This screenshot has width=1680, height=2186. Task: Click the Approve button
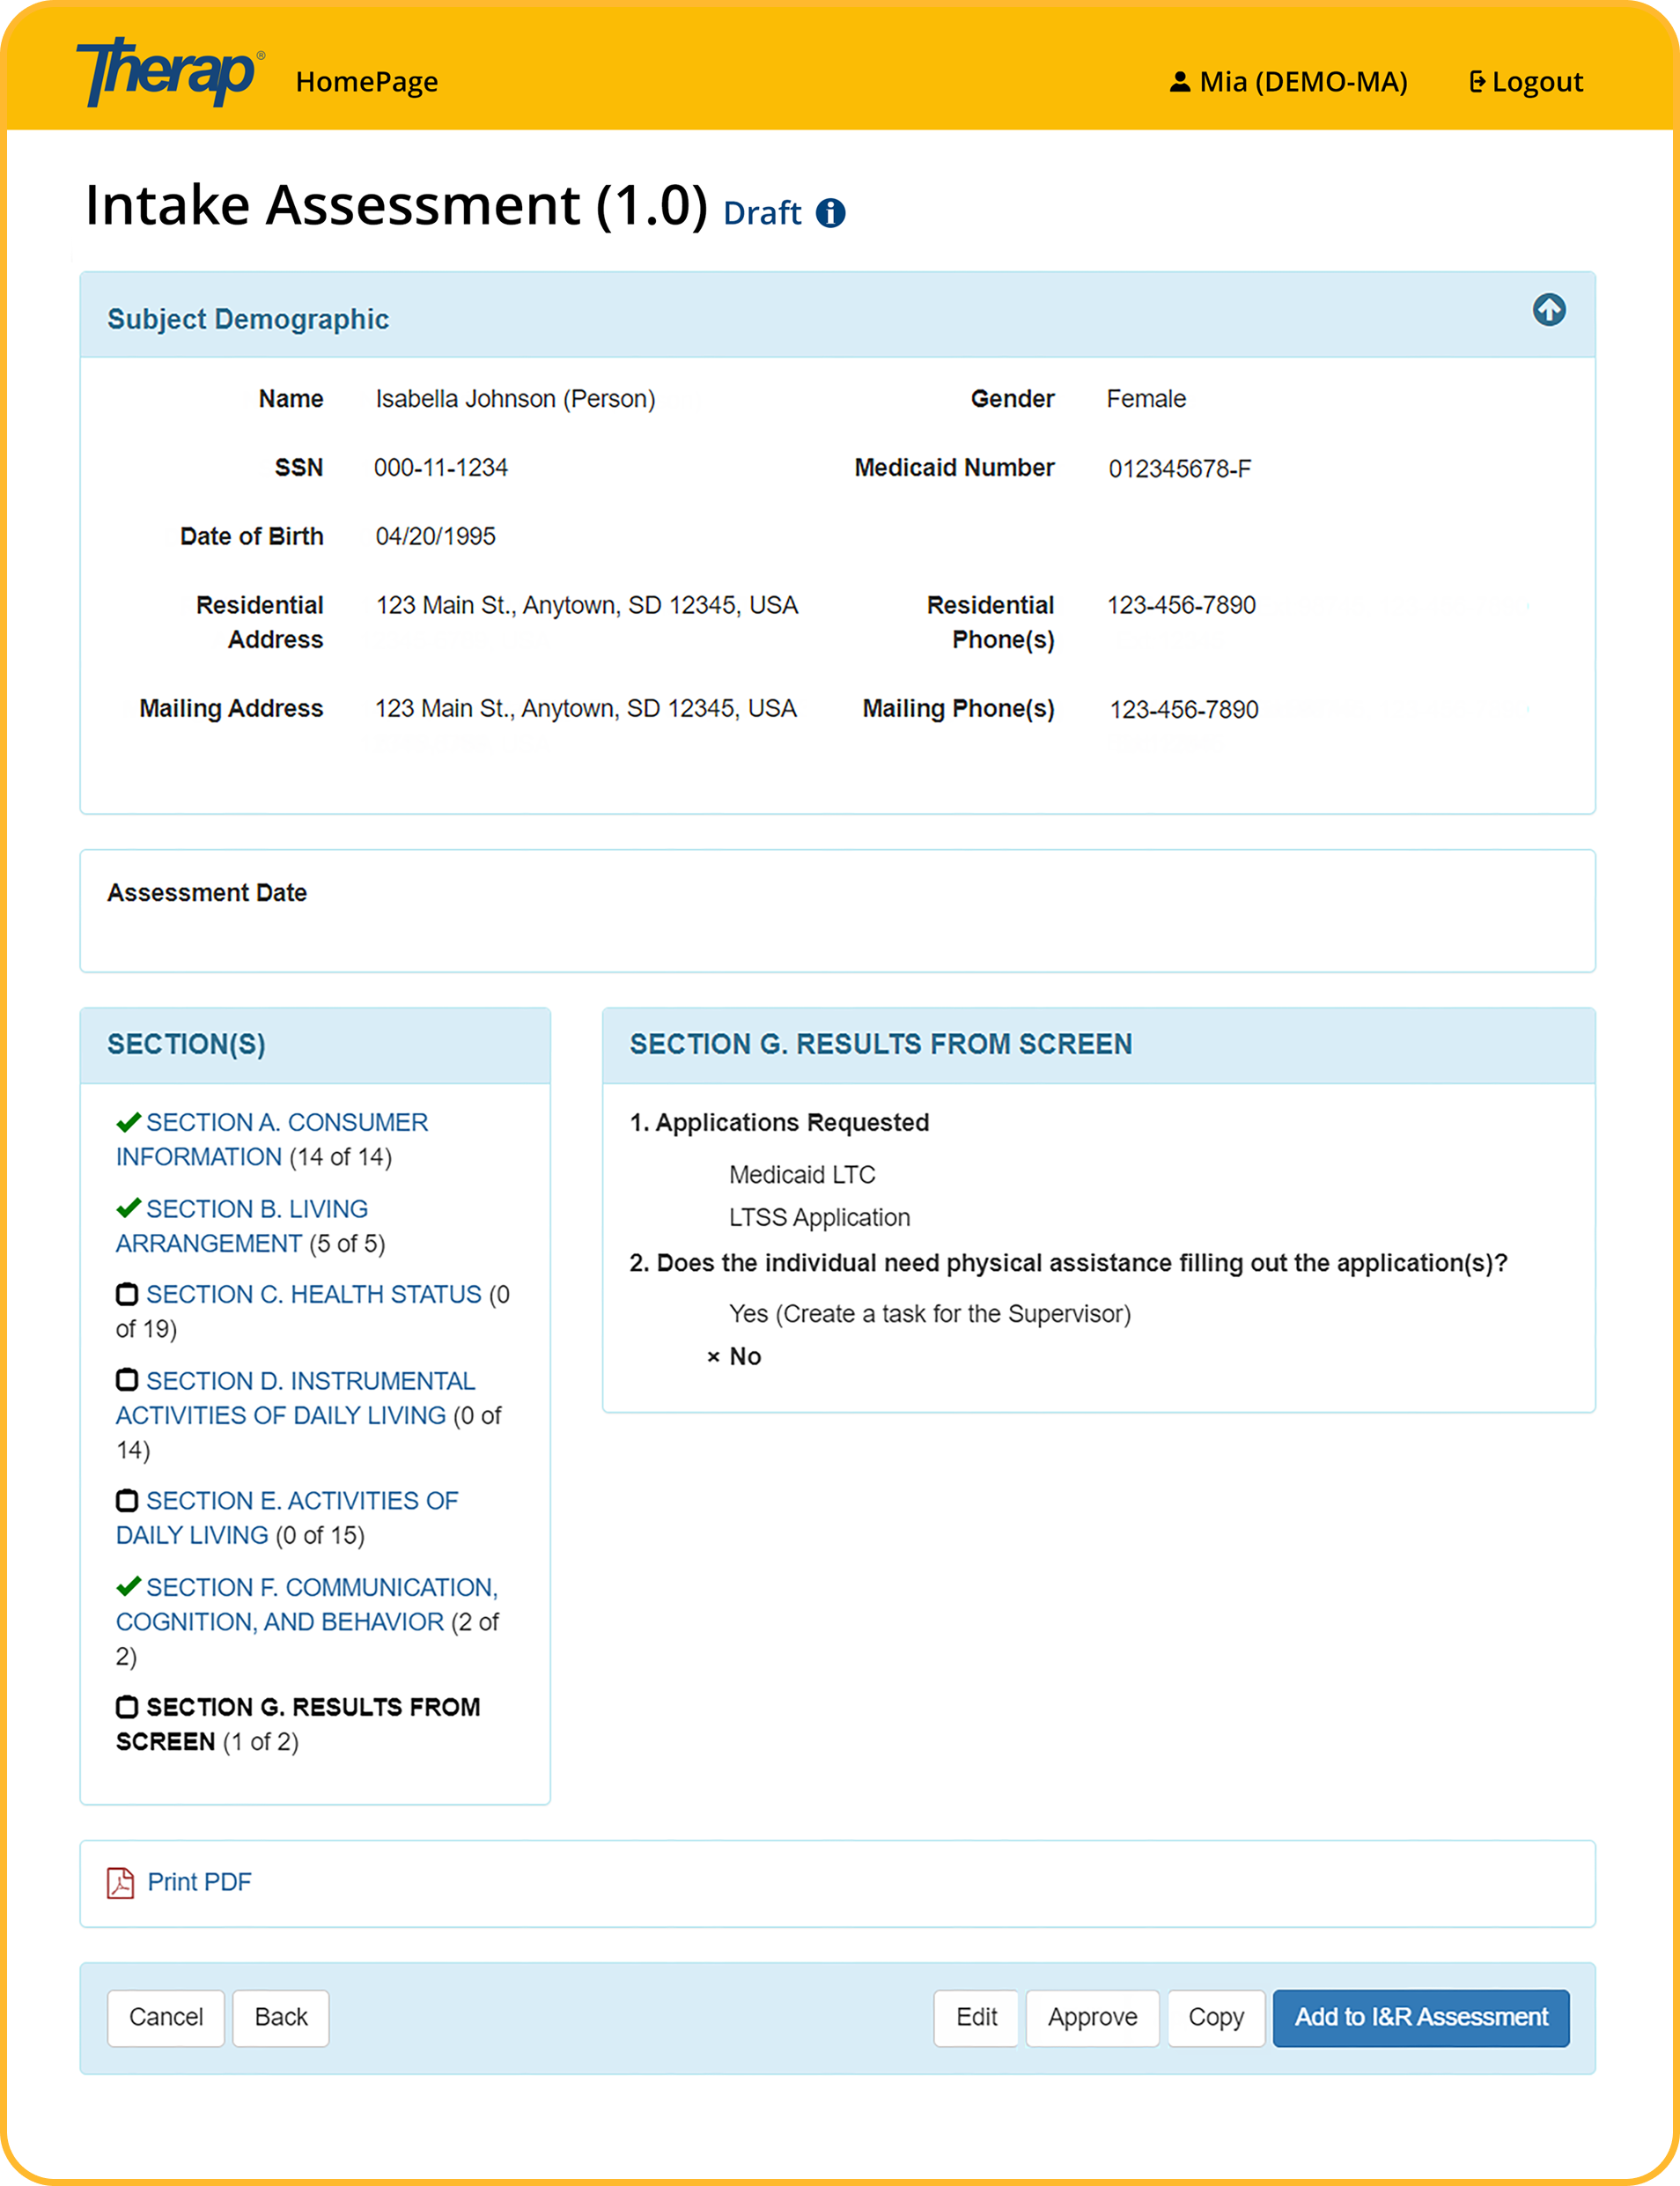[1092, 2018]
